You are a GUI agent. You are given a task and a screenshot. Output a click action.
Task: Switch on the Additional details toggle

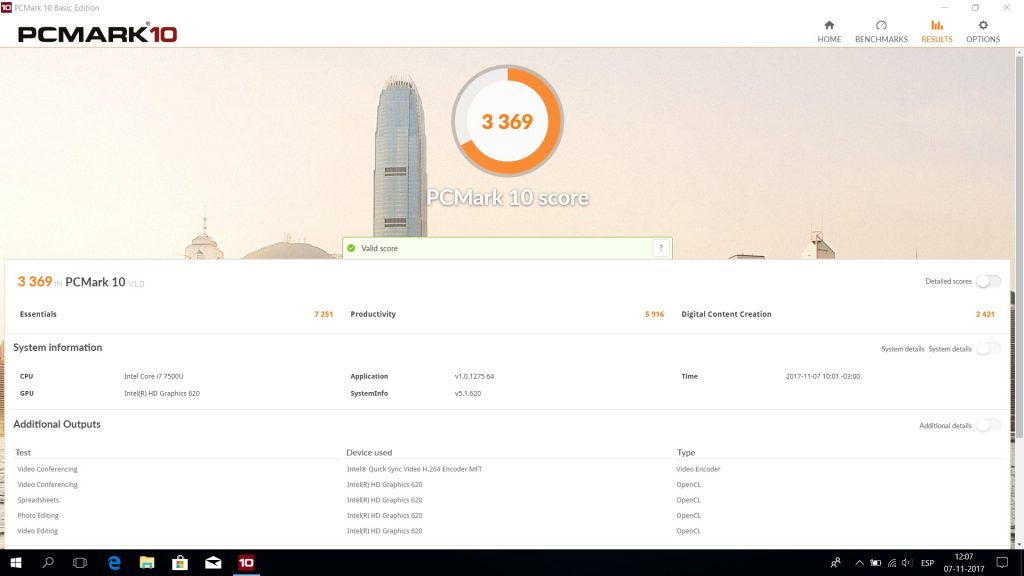(988, 426)
